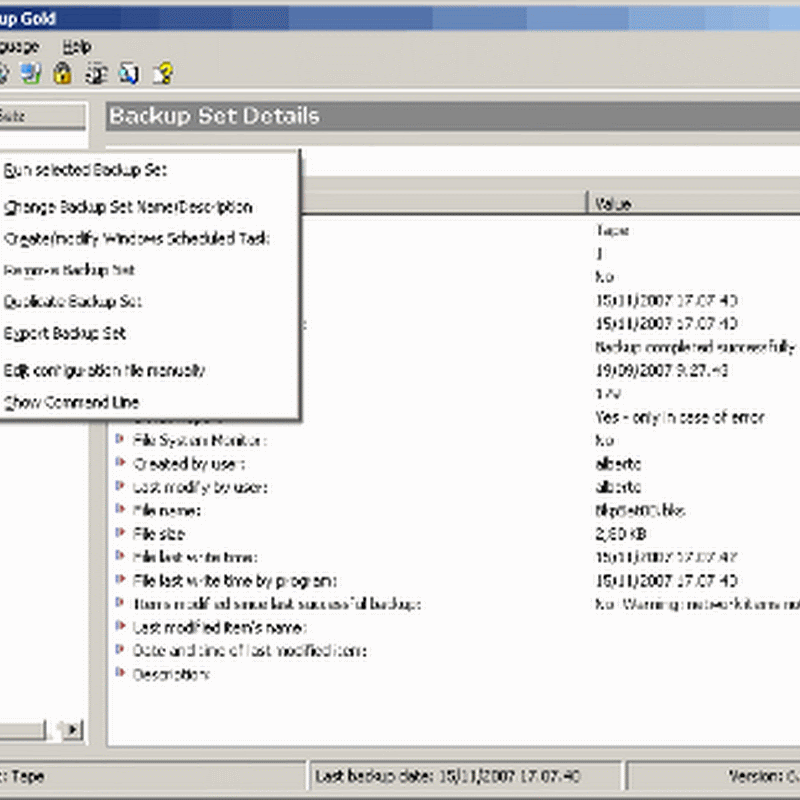Click arrow icon beside Created by user

120,464
